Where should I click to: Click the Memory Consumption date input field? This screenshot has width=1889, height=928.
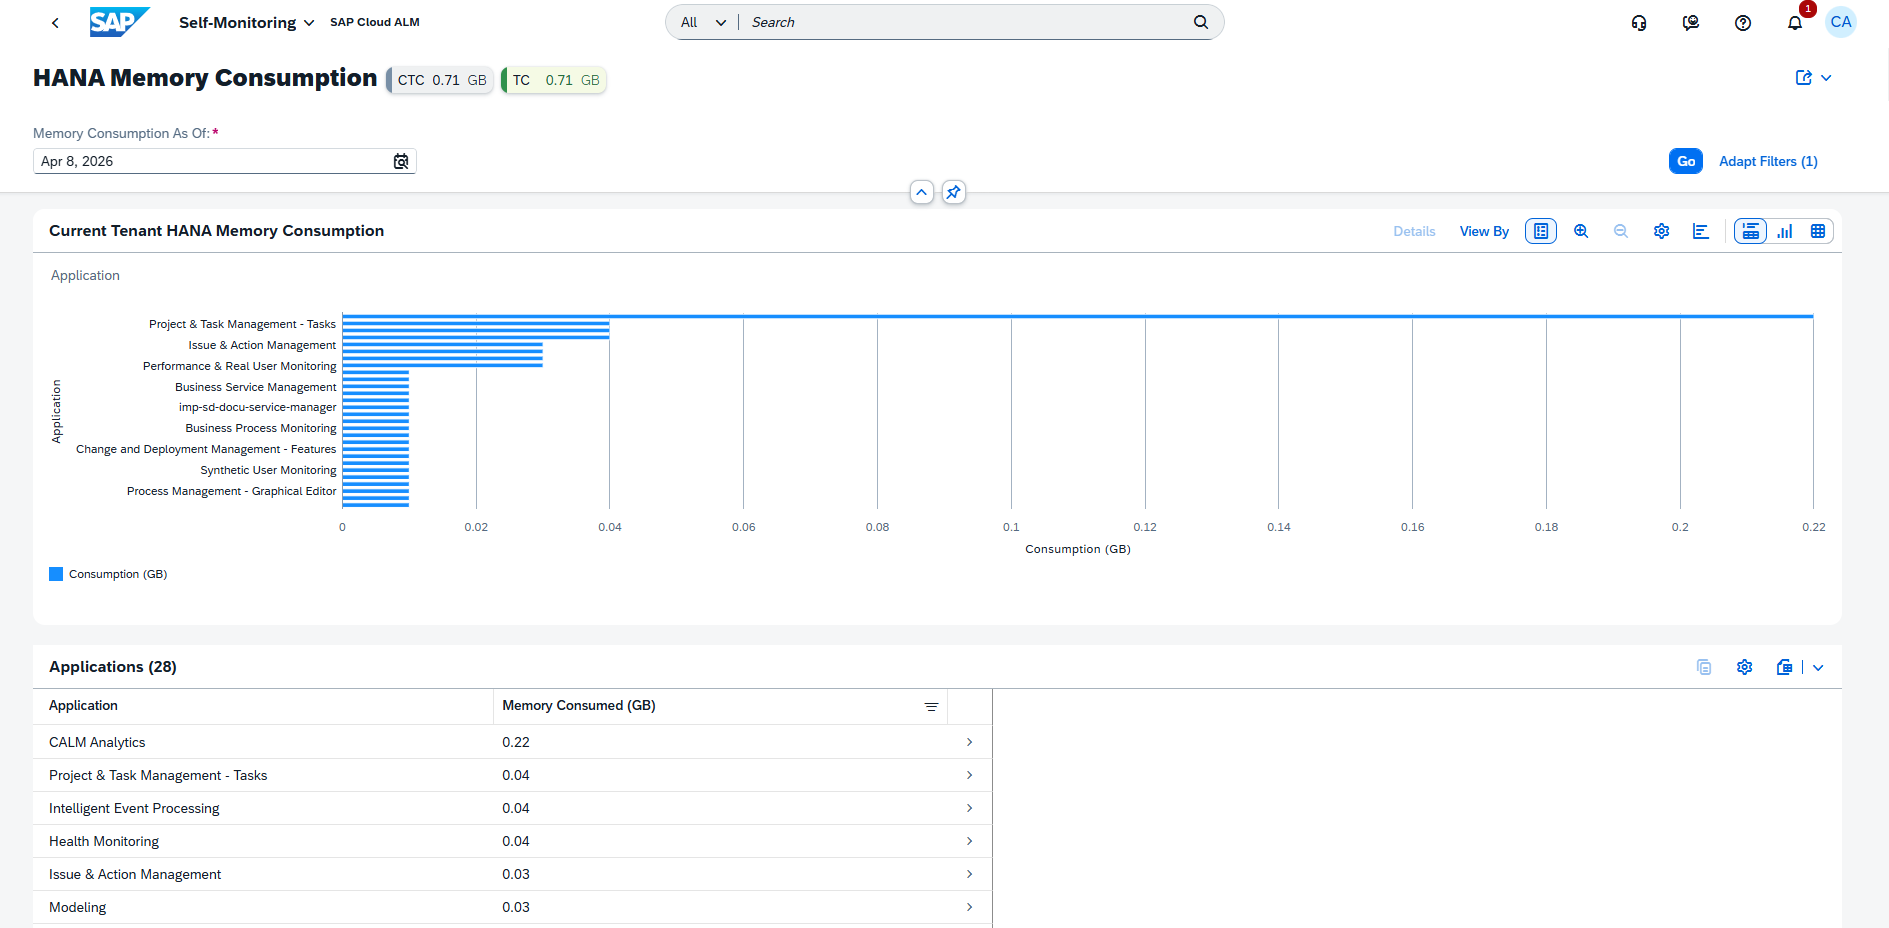(212, 161)
